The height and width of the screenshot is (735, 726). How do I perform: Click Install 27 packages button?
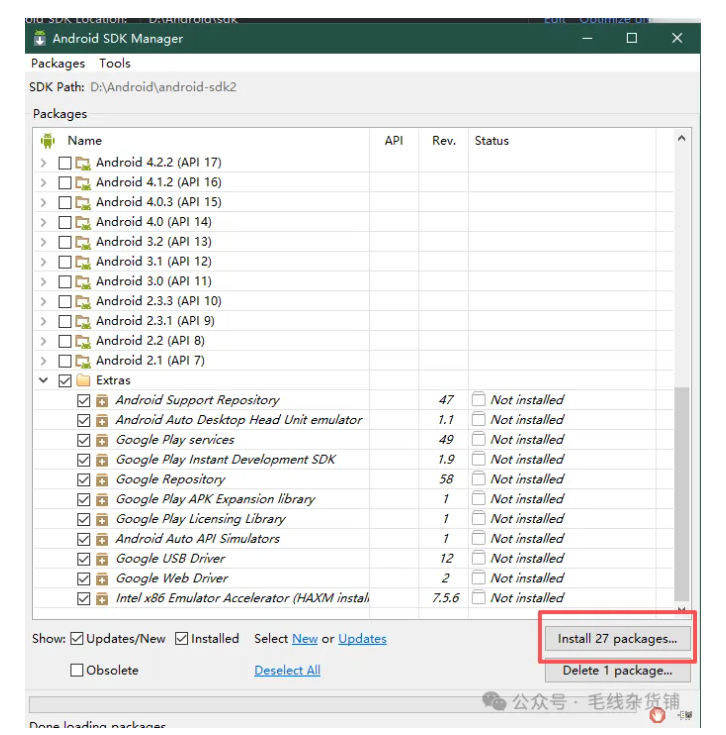617,639
